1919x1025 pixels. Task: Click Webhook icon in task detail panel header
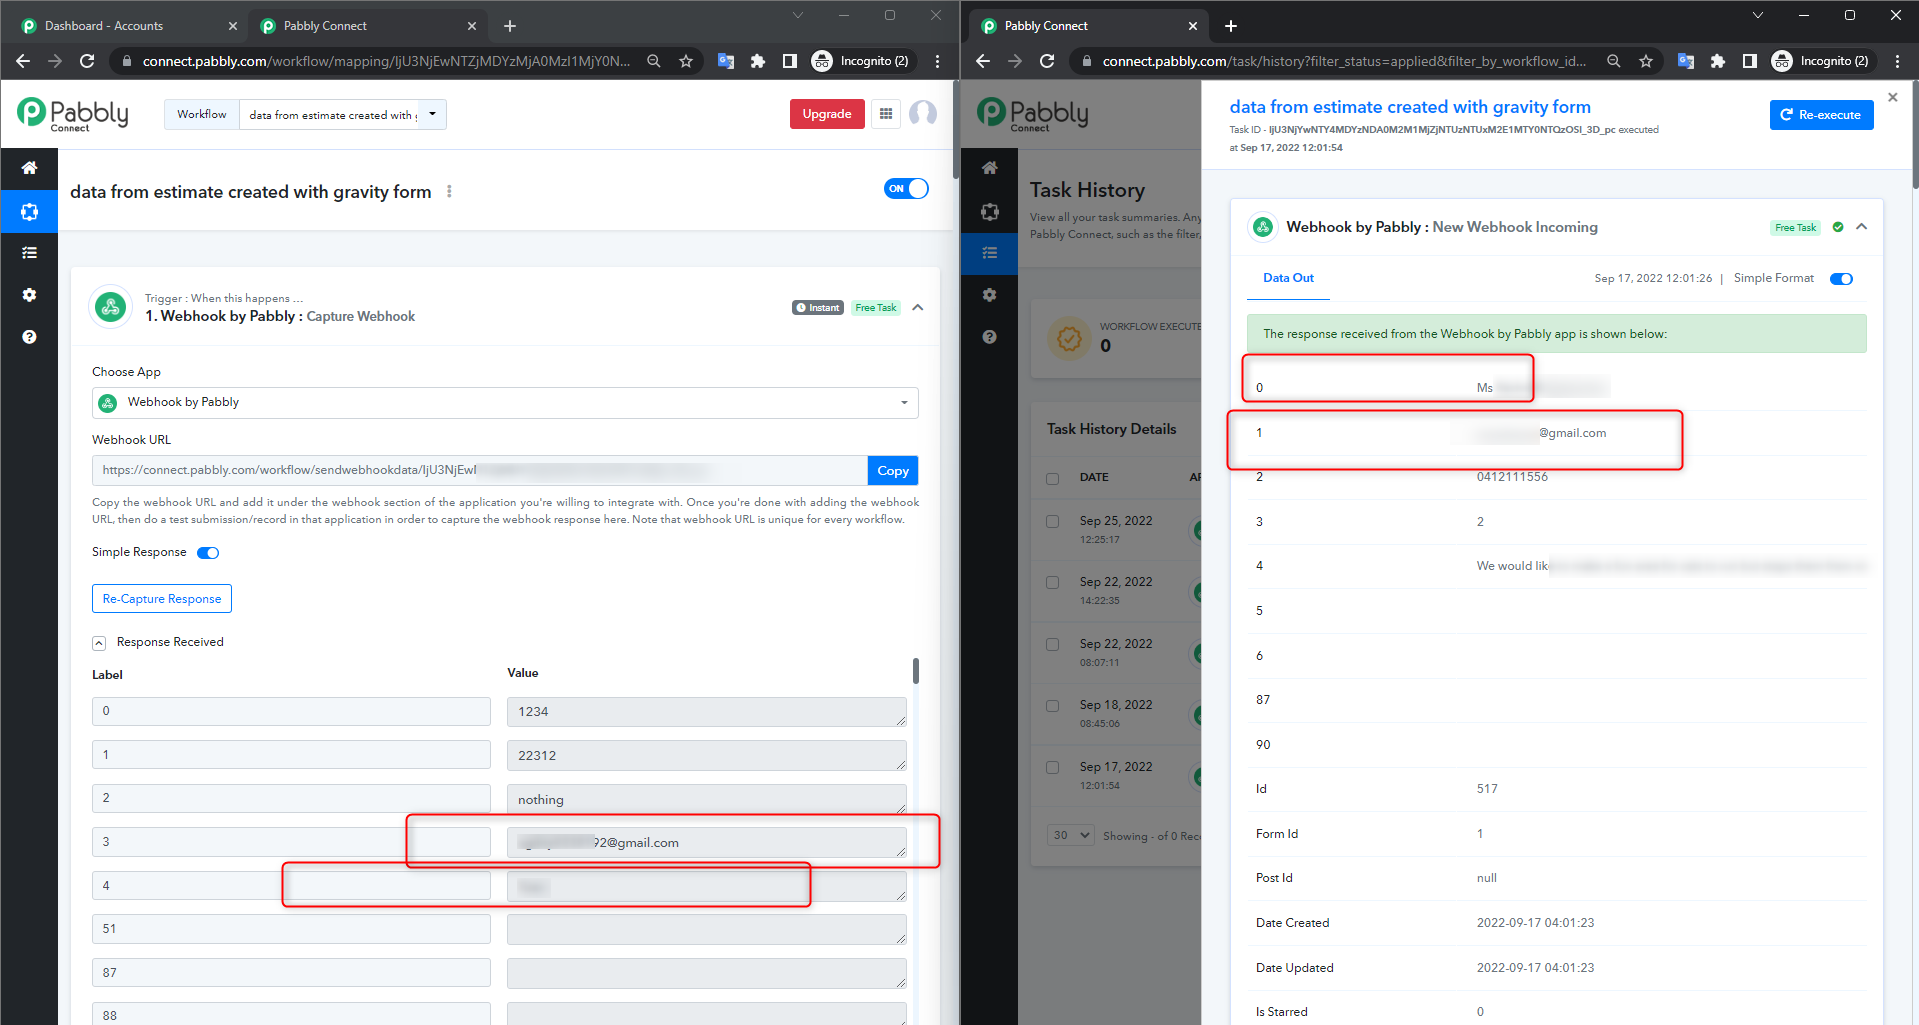[1263, 227]
